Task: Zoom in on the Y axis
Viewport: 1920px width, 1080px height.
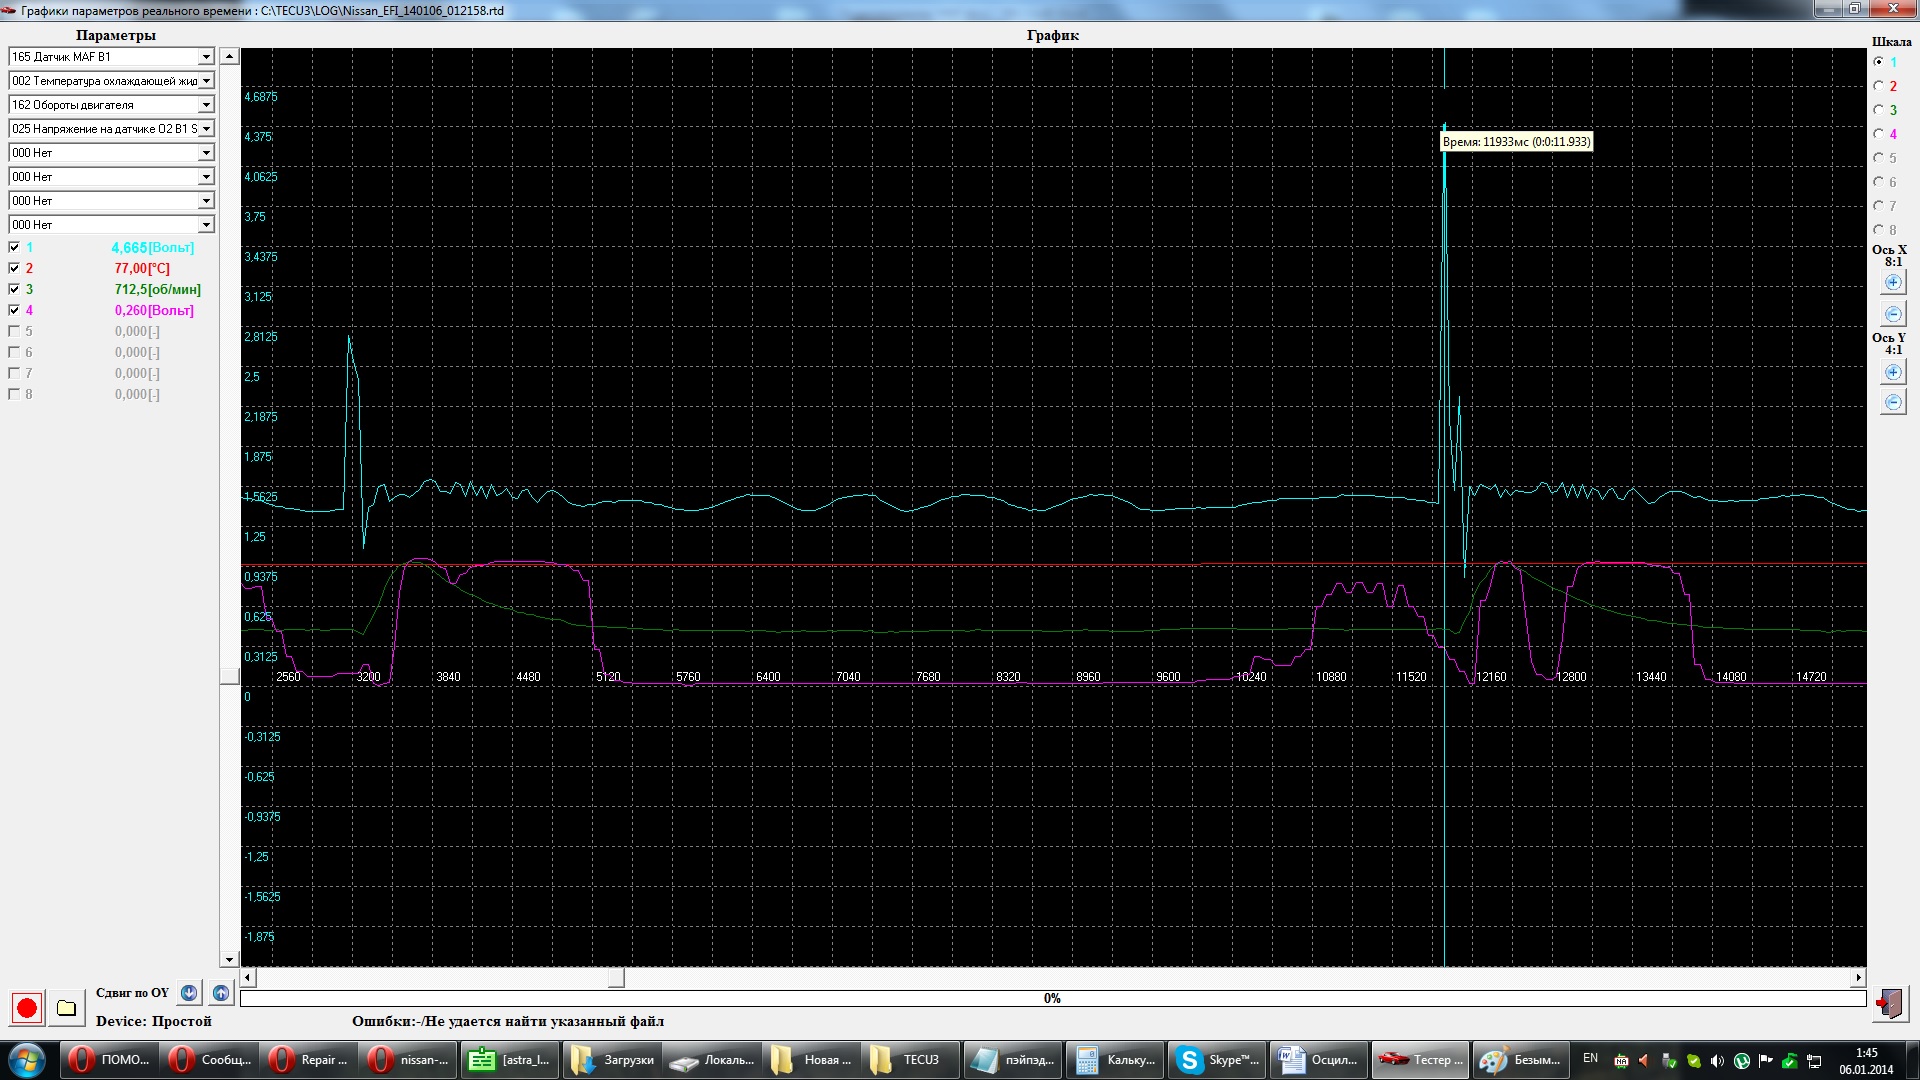Action: point(1893,372)
